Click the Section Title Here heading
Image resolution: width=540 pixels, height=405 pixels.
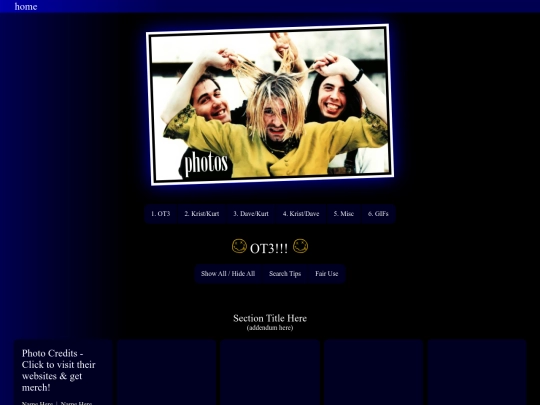pyautogui.click(x=270, y=318)
